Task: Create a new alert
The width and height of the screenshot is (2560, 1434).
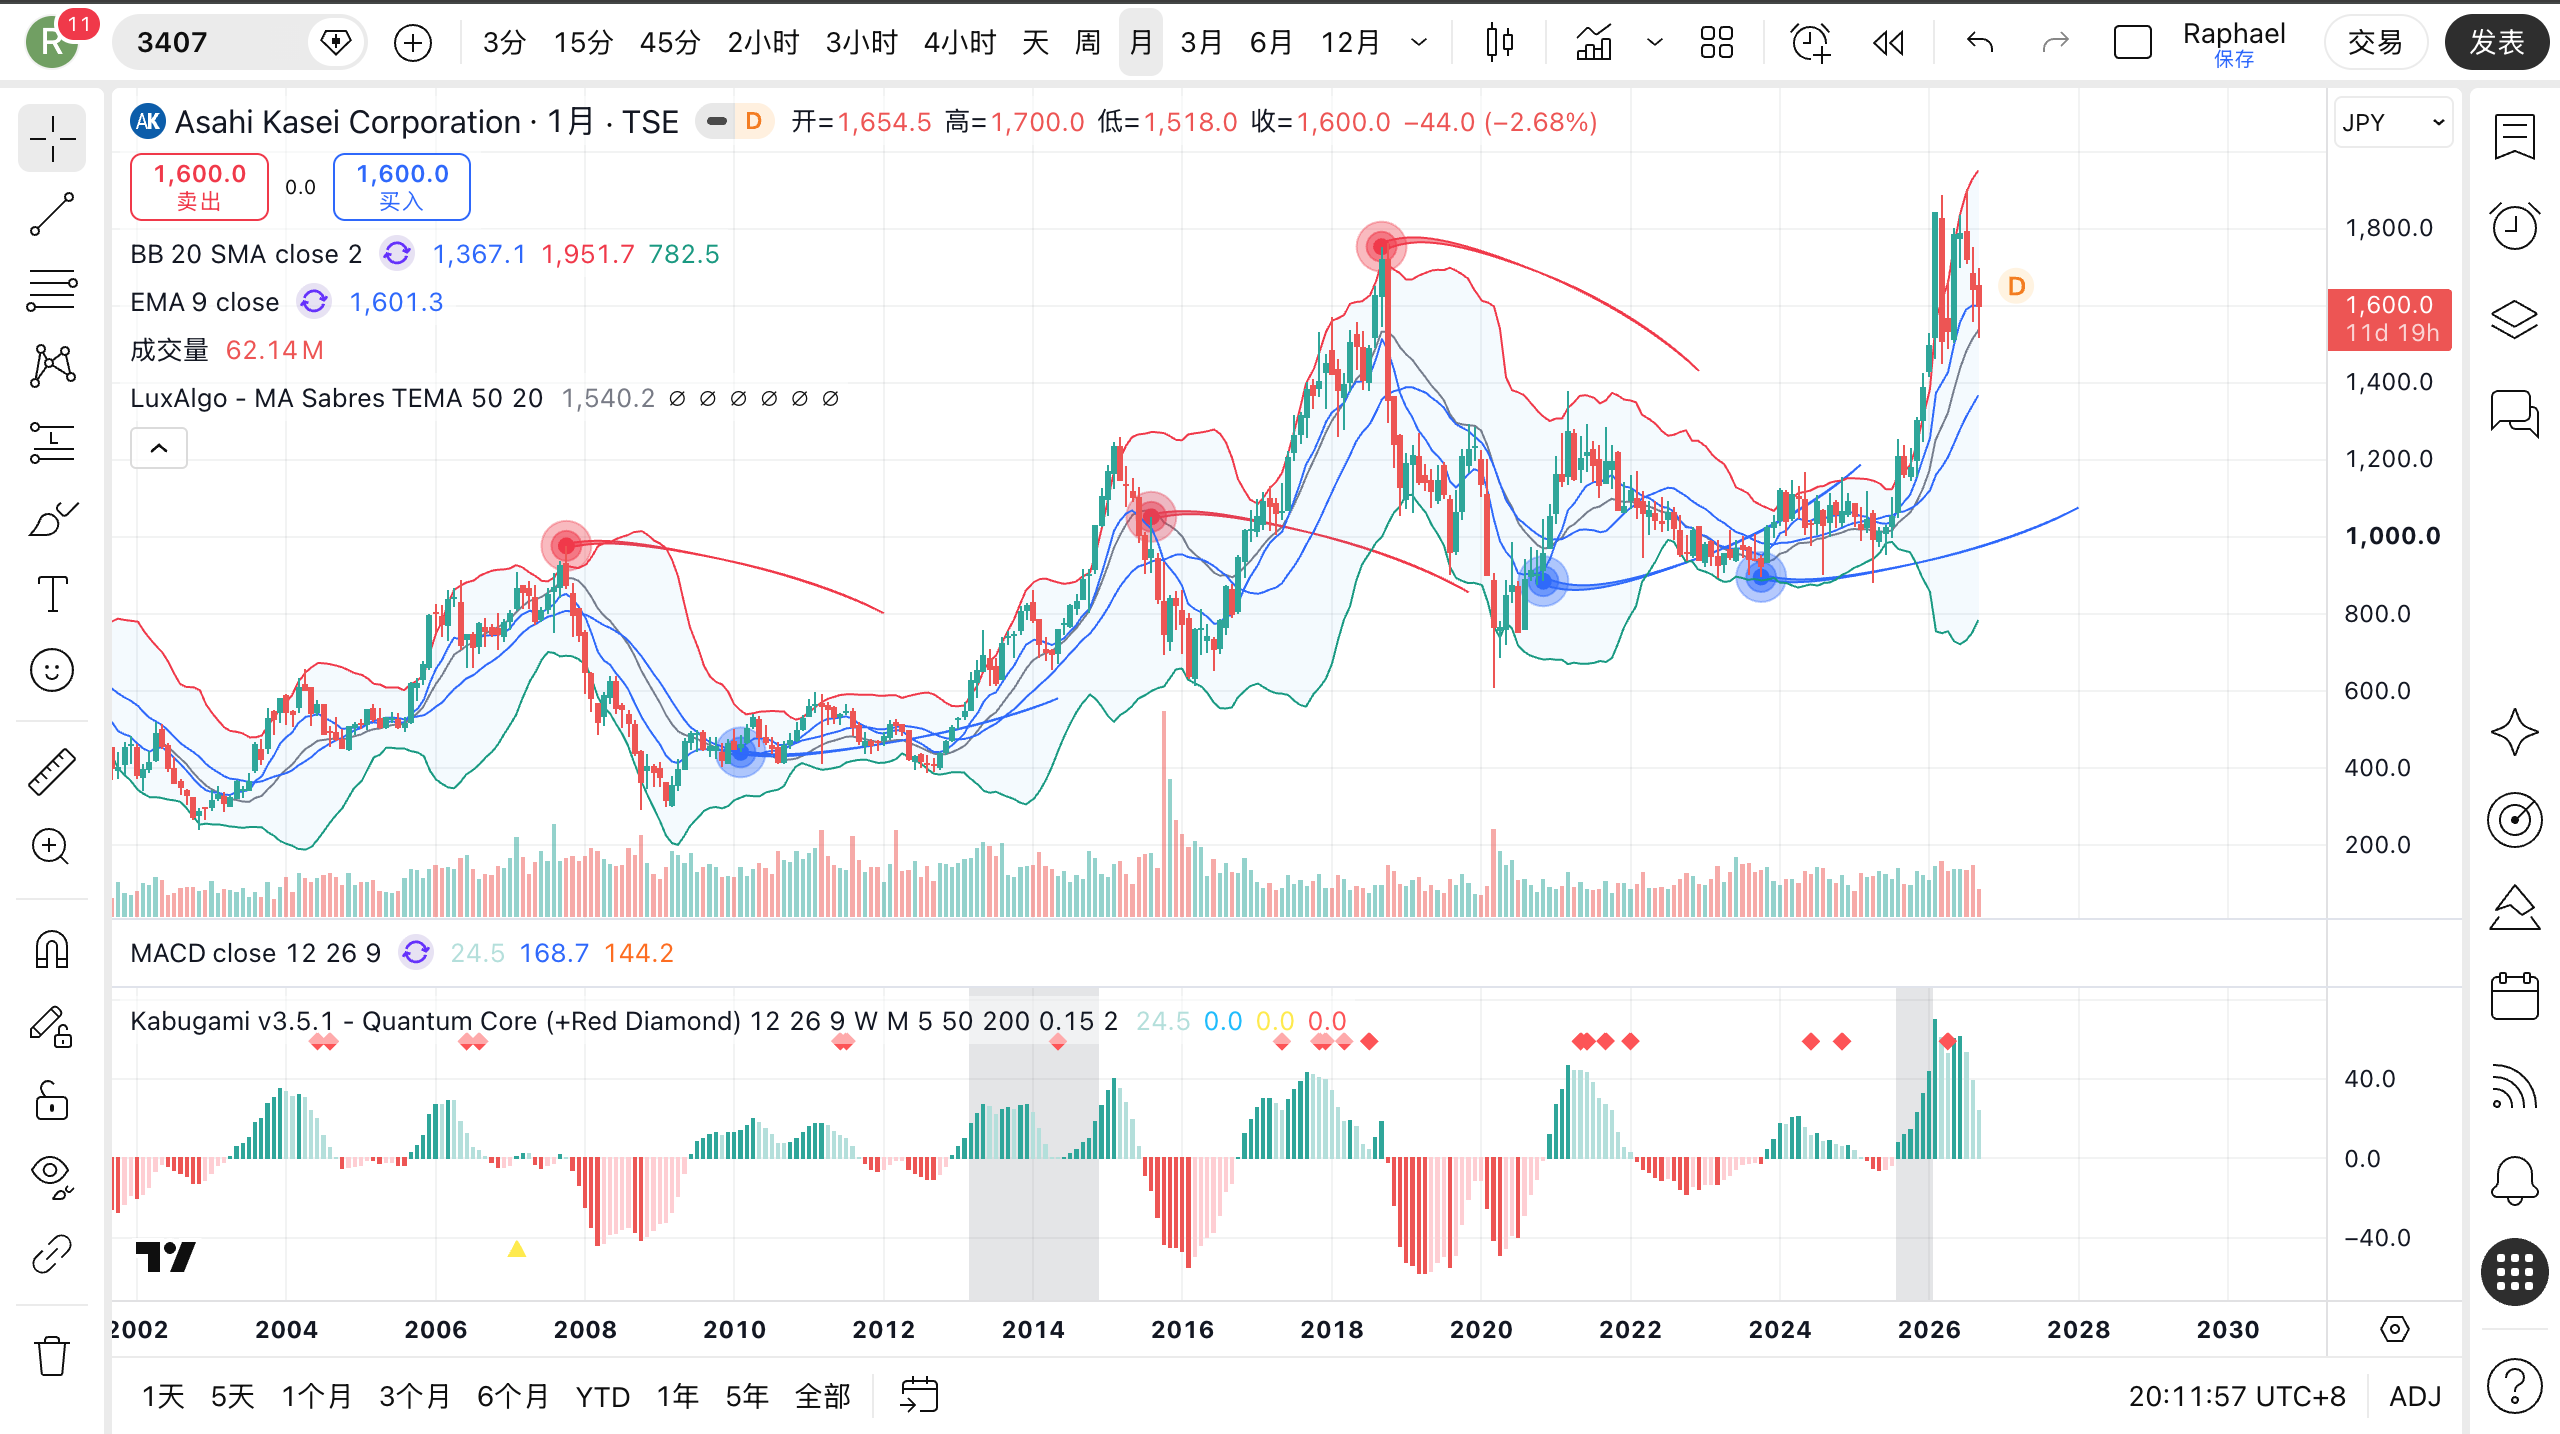Action: pyautogui.click(x=1810, y=42)
